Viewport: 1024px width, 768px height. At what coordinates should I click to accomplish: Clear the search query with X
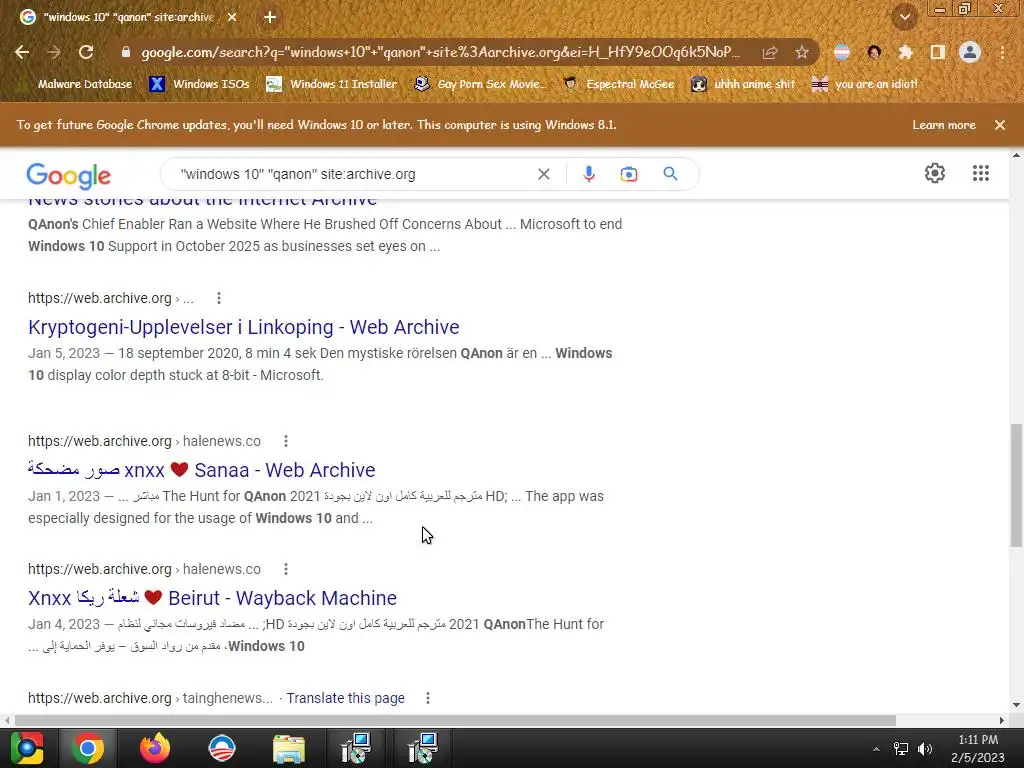(x=543, y=174)
